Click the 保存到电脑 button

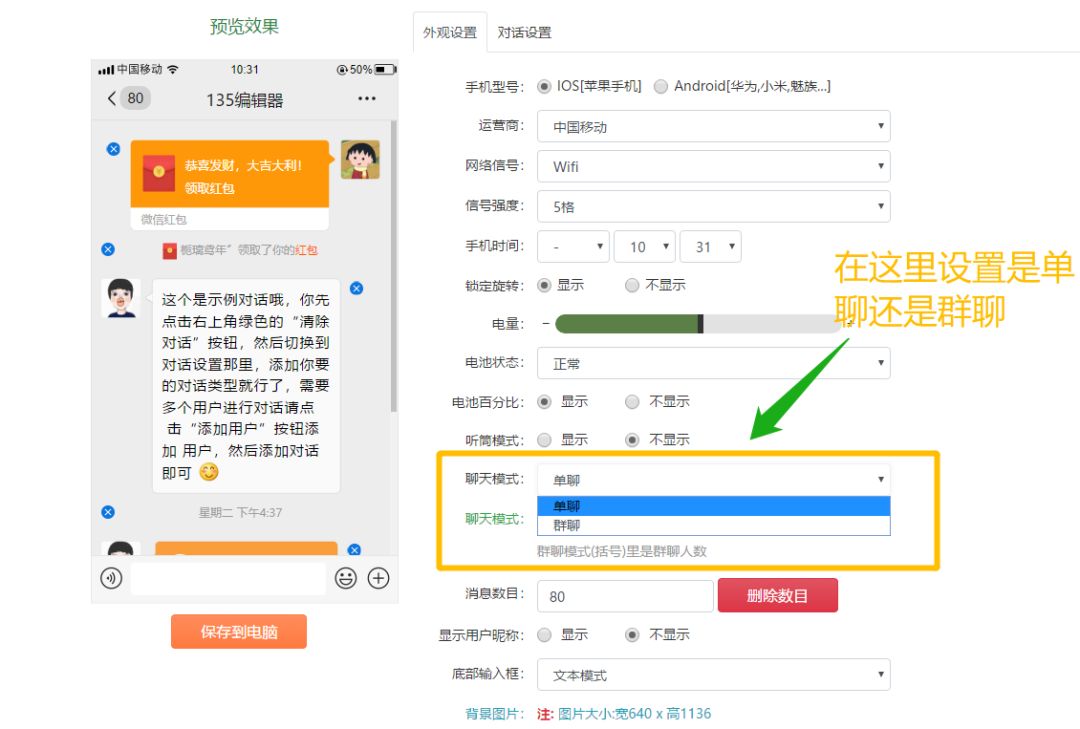[x=238, y=631]
